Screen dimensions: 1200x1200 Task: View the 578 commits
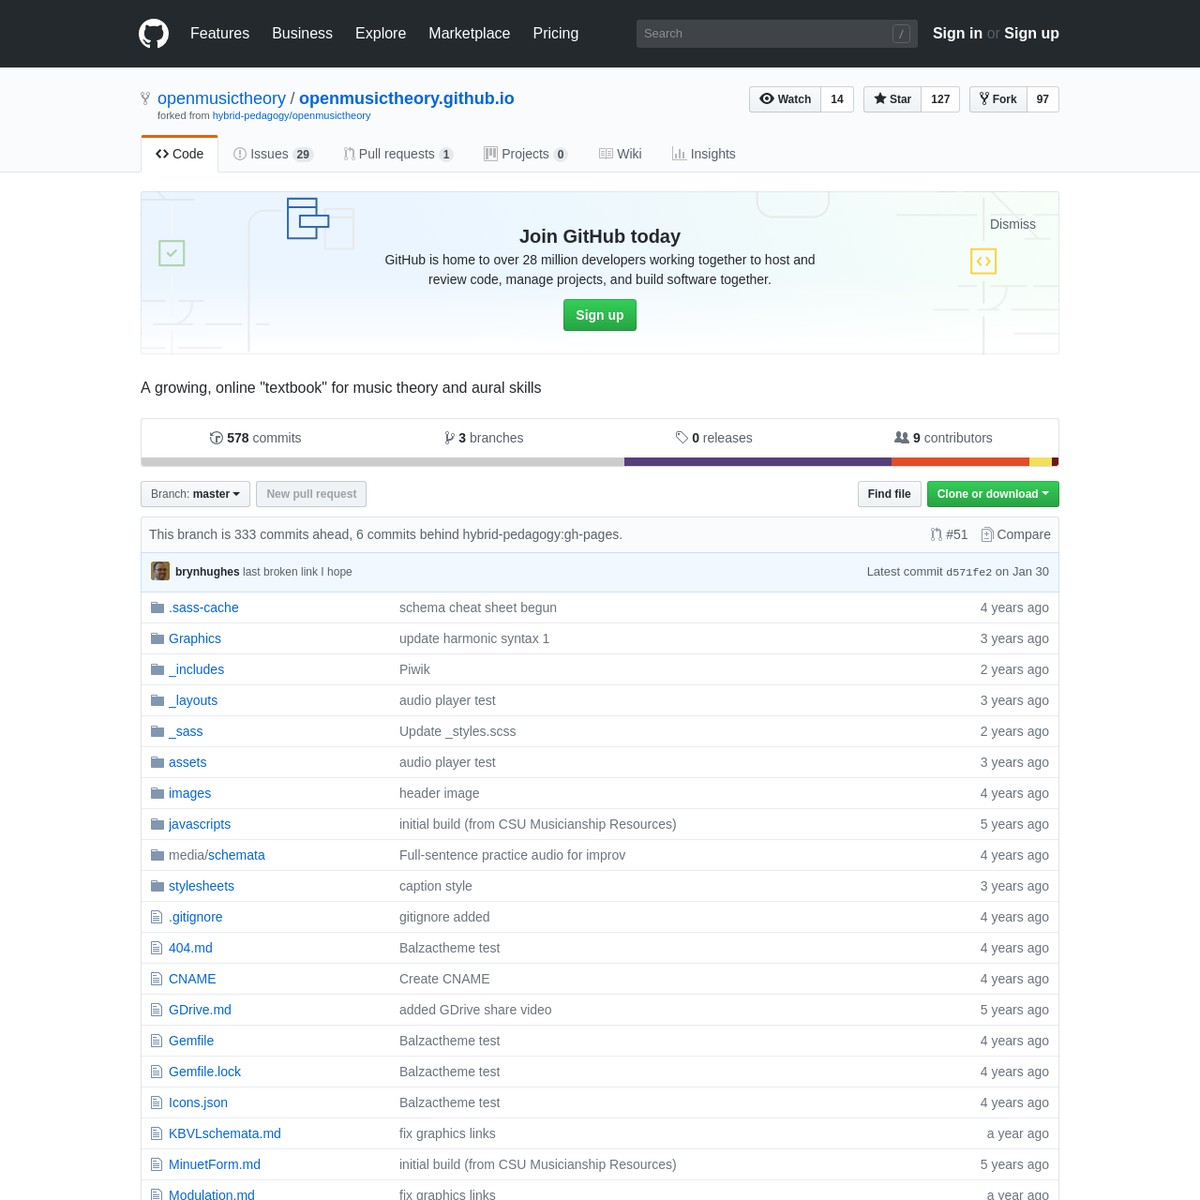[255, 438]
